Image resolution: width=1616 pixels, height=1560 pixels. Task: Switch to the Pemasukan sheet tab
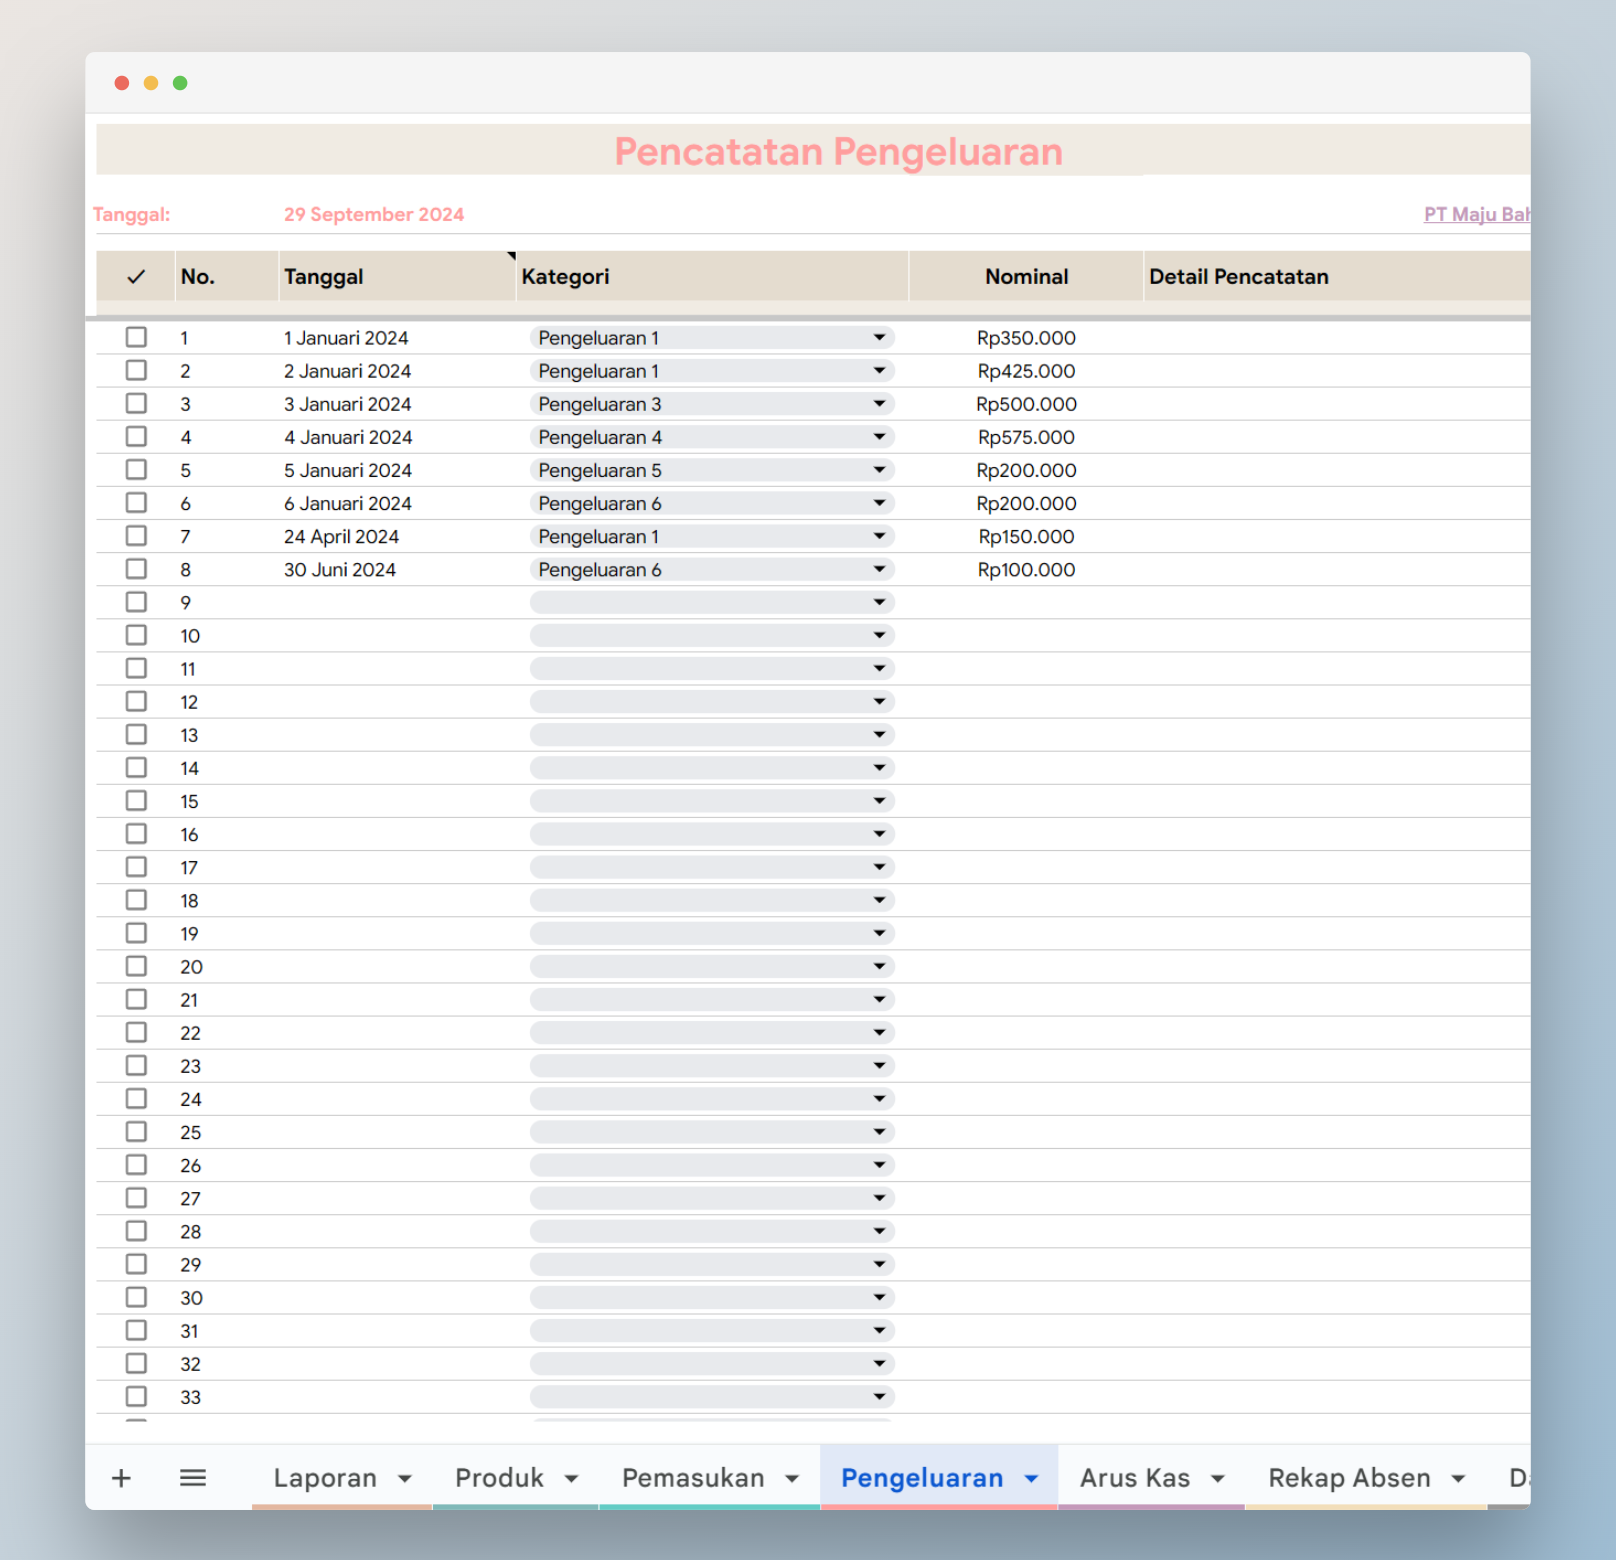[x=693, y=1478]
